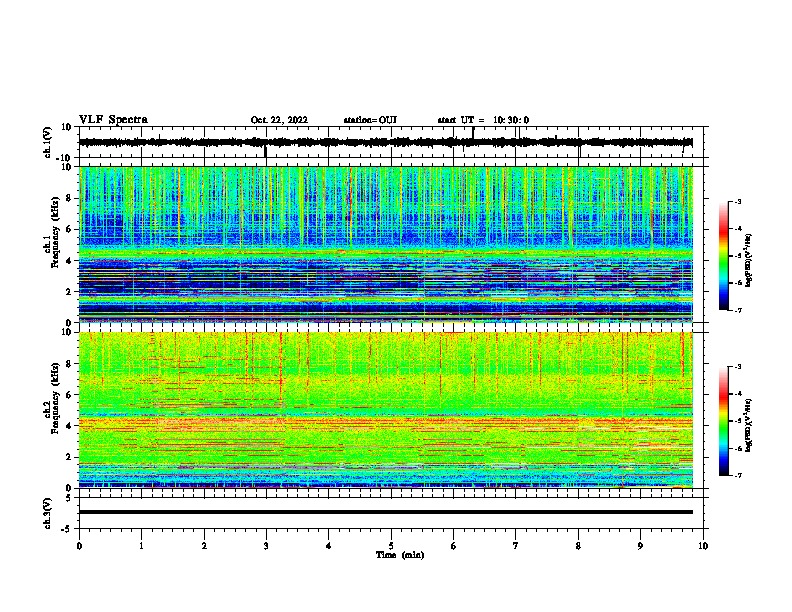Click the "6" kHz tick on ch.2 spectrogram axis

(x=69, y=394)
